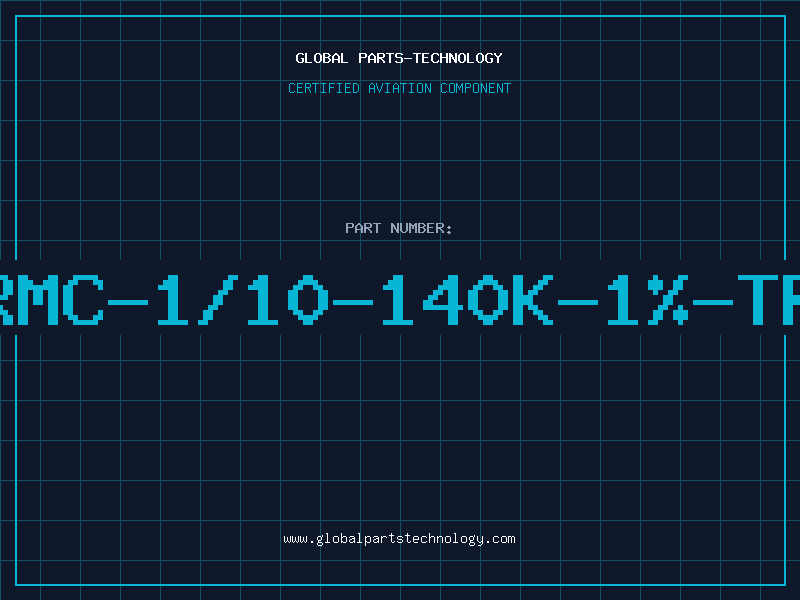Image resolution: width=800 pixels, height=600 pixels.
Task: Click the dash between RMC and 1/10
Action: [128, 303]
